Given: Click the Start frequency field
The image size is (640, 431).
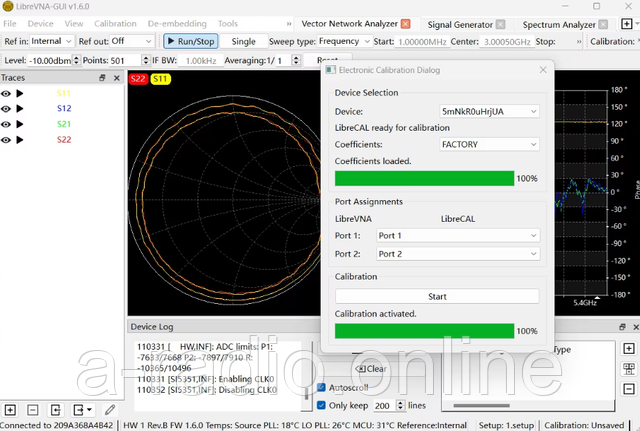Looking at the screenshot, I should (422, 42).
